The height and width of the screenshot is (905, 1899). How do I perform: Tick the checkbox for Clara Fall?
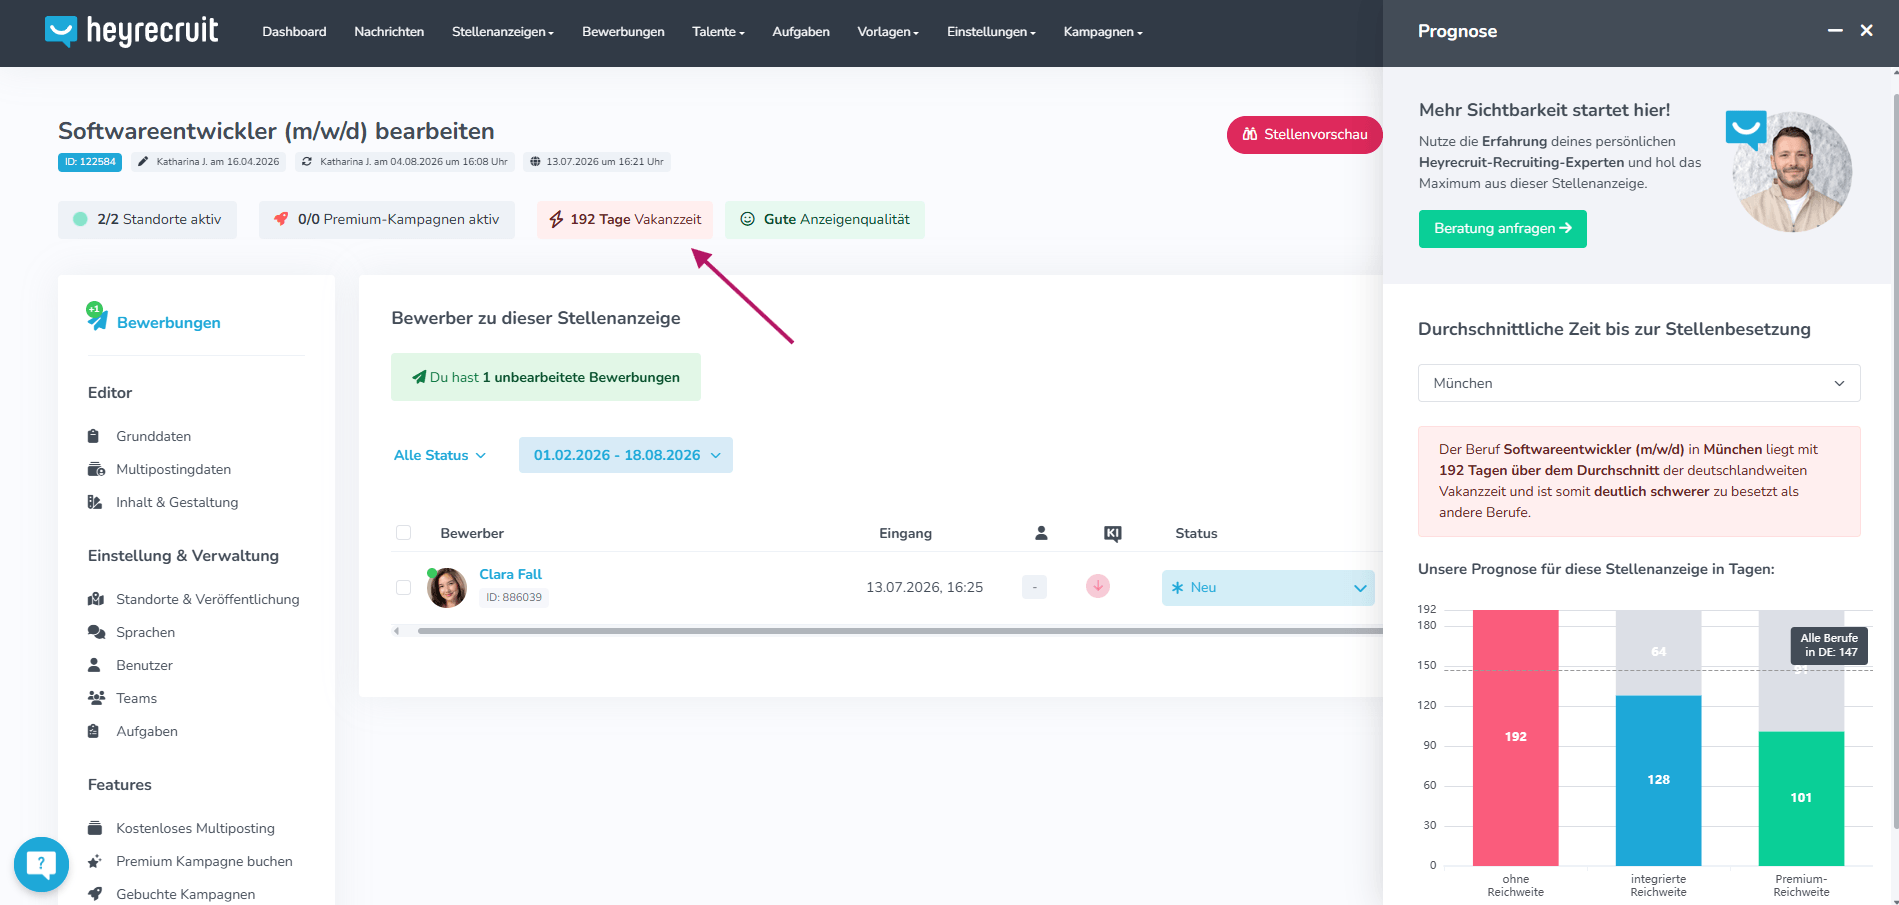tap(404, 587)
